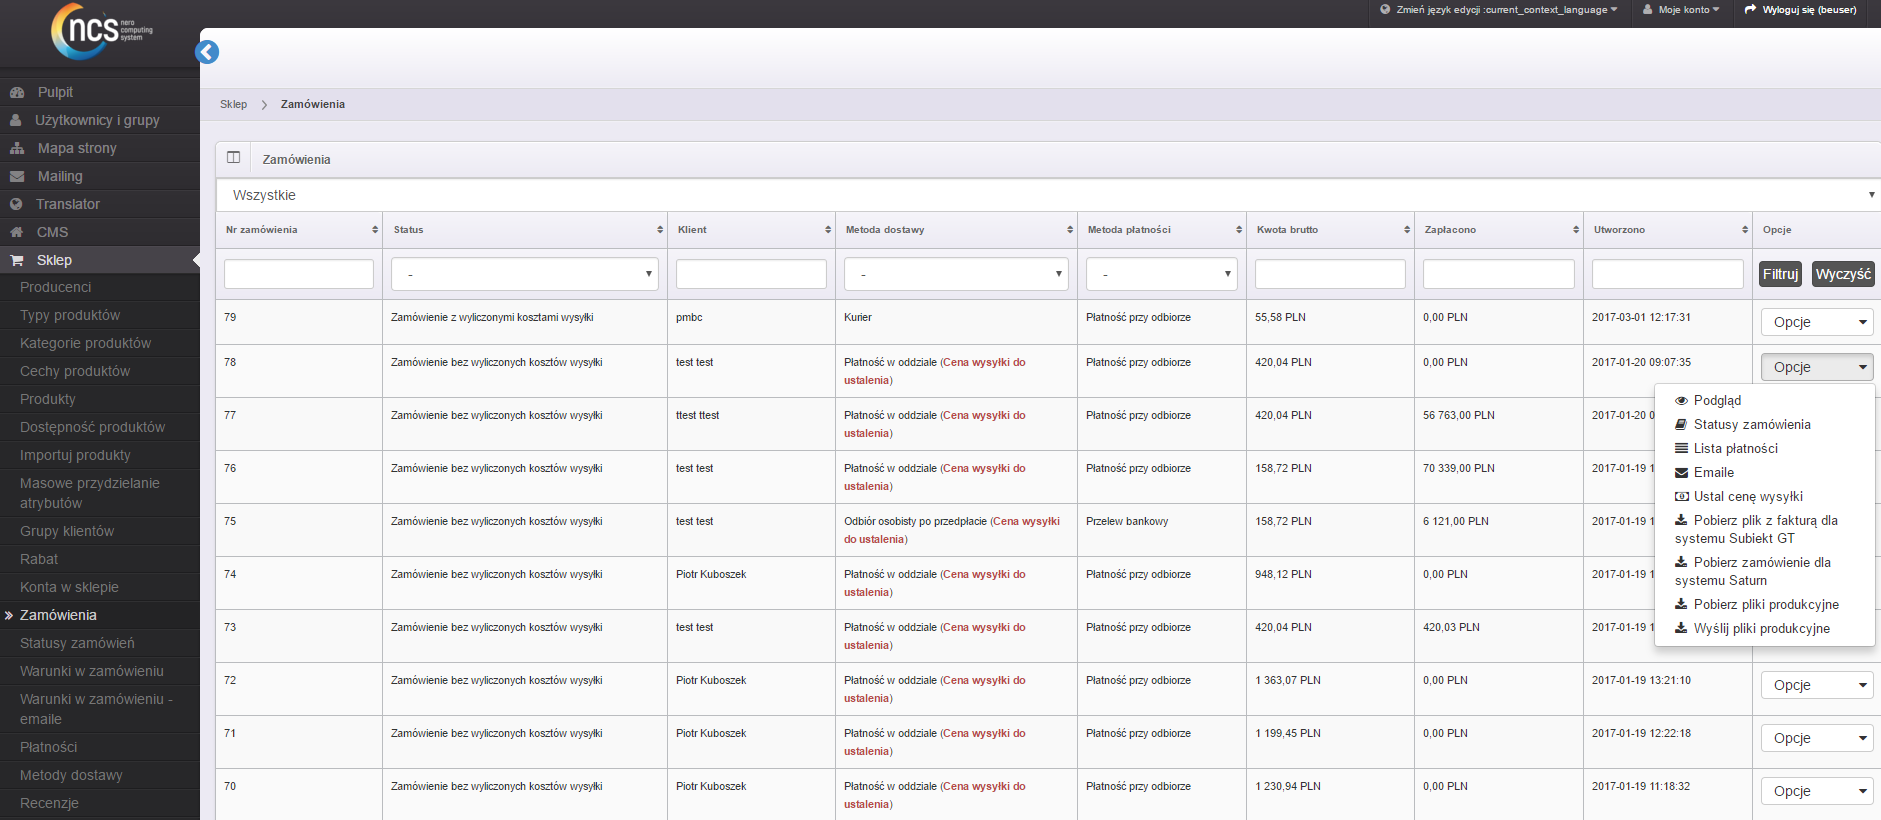Open Opcje dropdown for order 79

click(1816, 322)
